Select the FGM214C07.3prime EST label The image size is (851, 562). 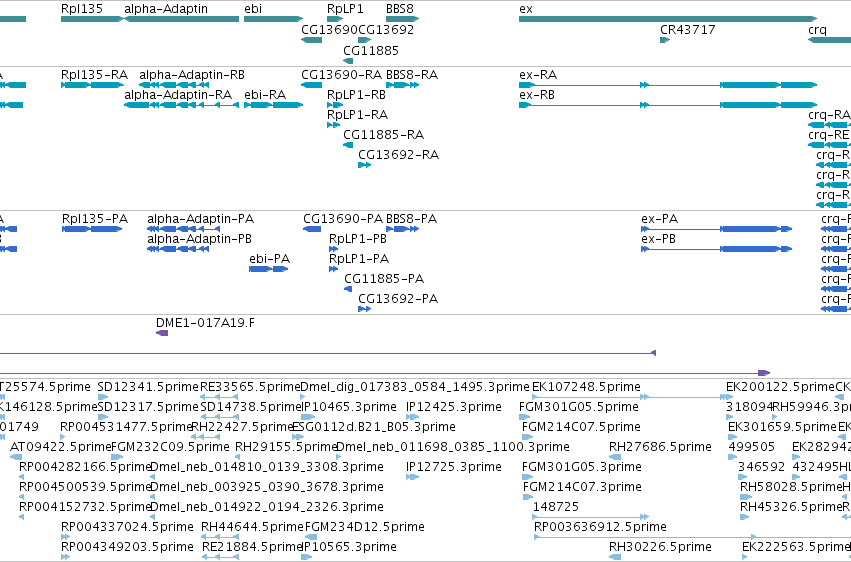[x=582, y=487]
